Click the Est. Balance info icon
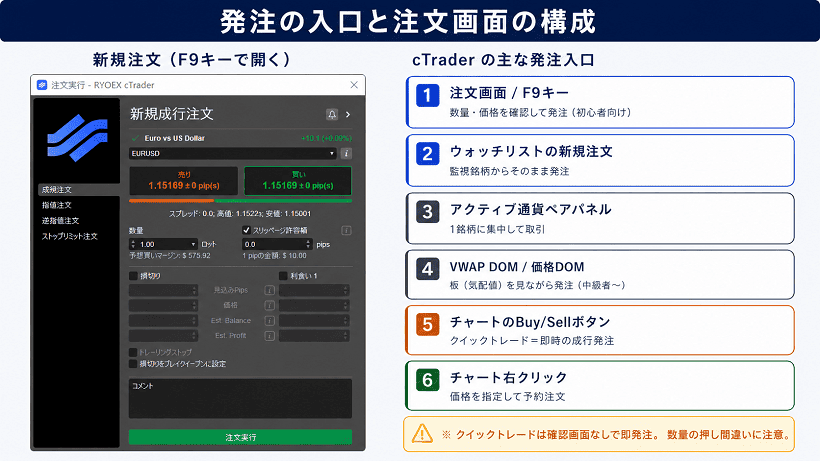 pyautogui.click(x=270, y=320)
